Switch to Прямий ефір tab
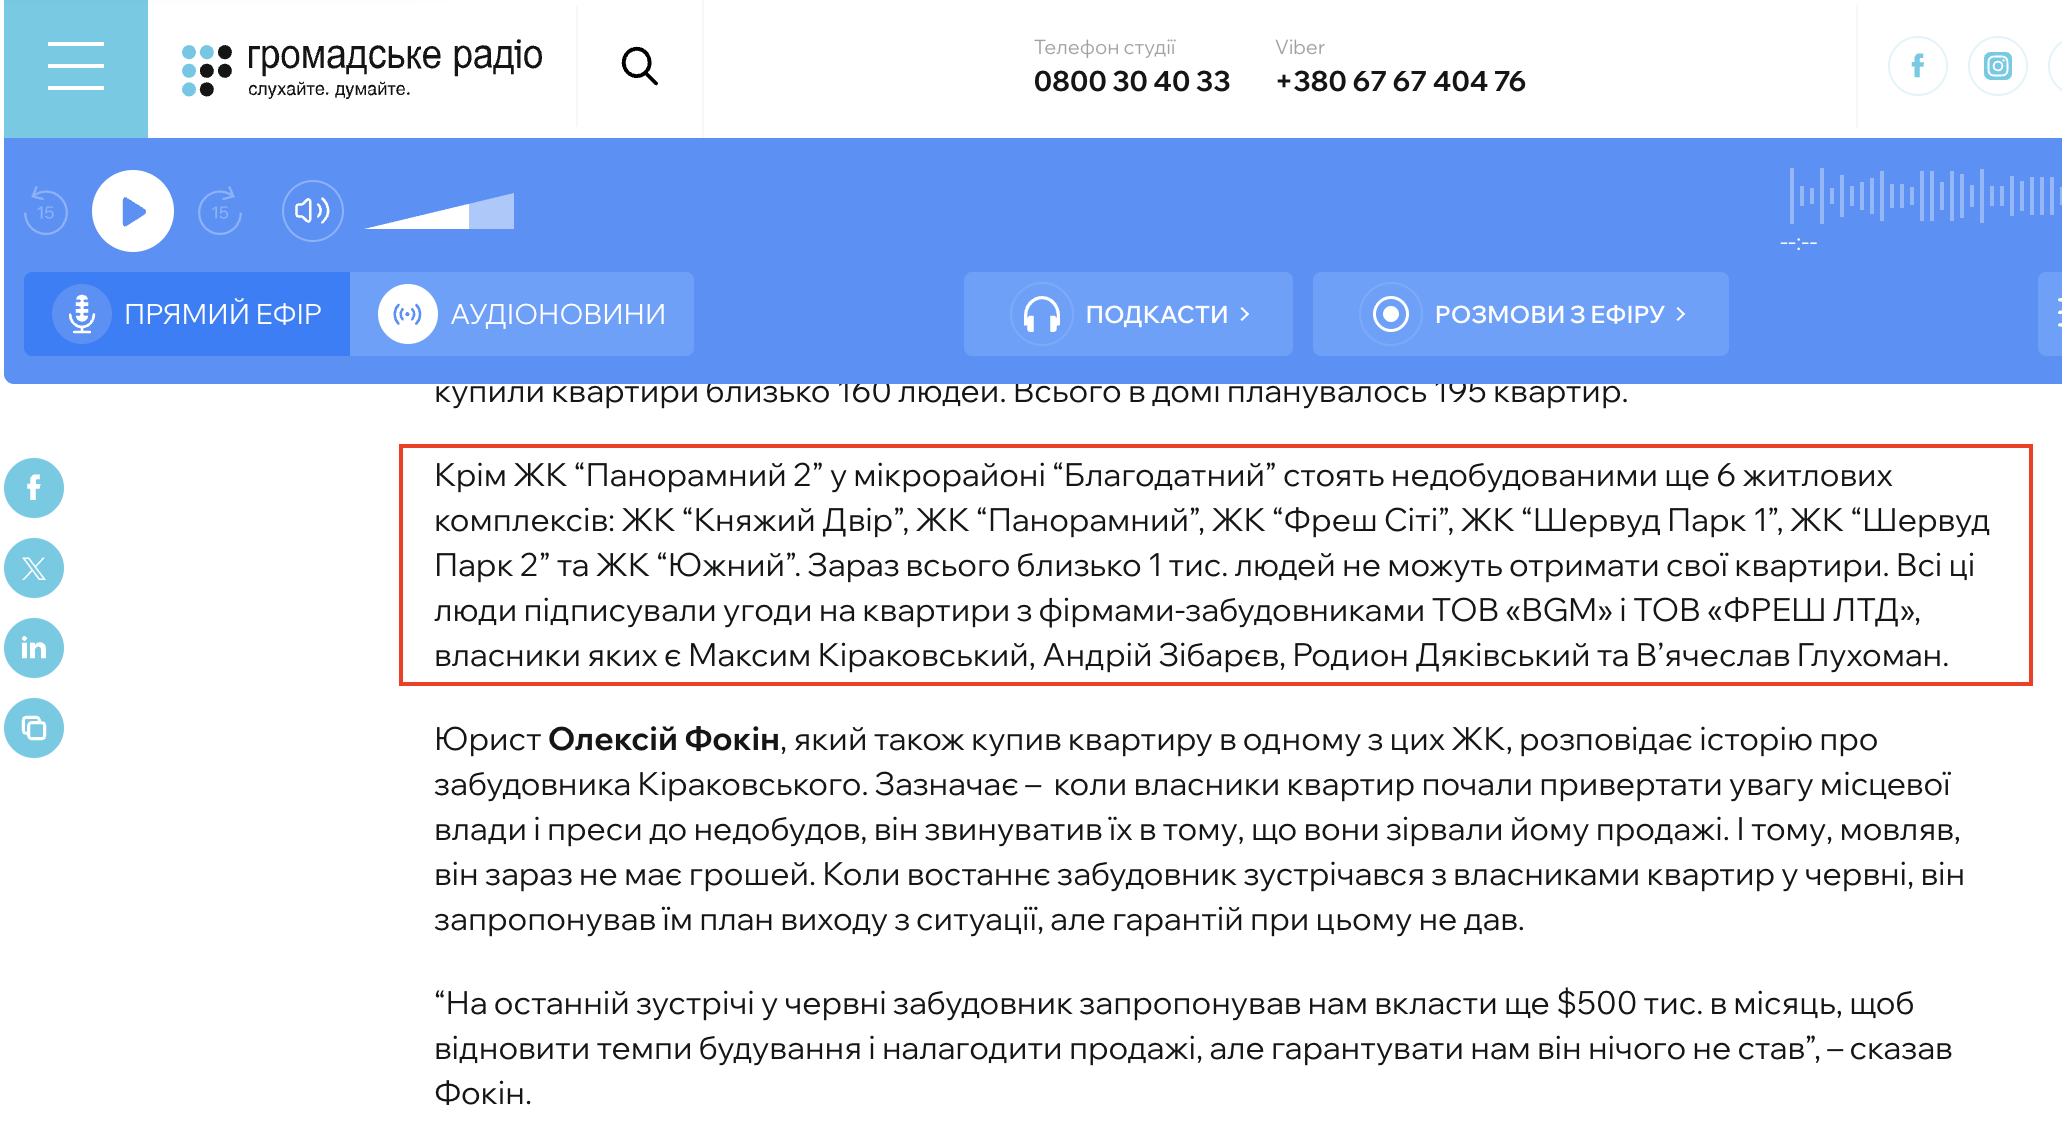This screenshot has height=1148, width=2062. tap(187, 314)
